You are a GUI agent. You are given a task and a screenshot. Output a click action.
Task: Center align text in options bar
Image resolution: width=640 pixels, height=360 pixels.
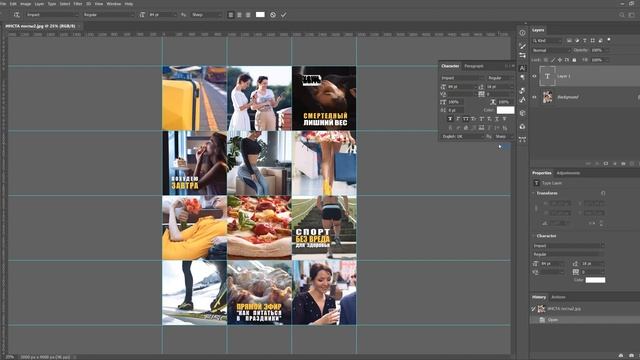[239, 15]
